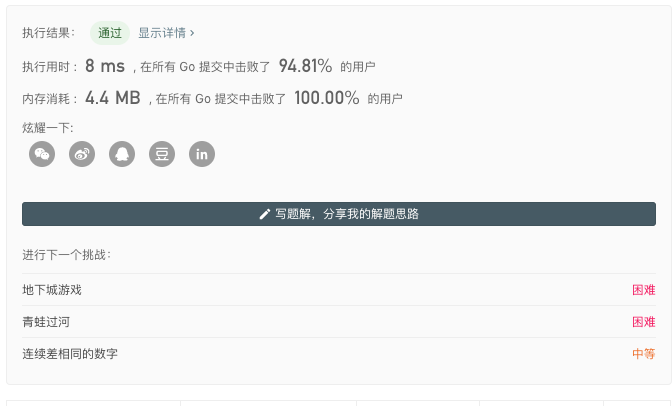Click 困难 label beside 青蛙过河

tap(643, 322)
